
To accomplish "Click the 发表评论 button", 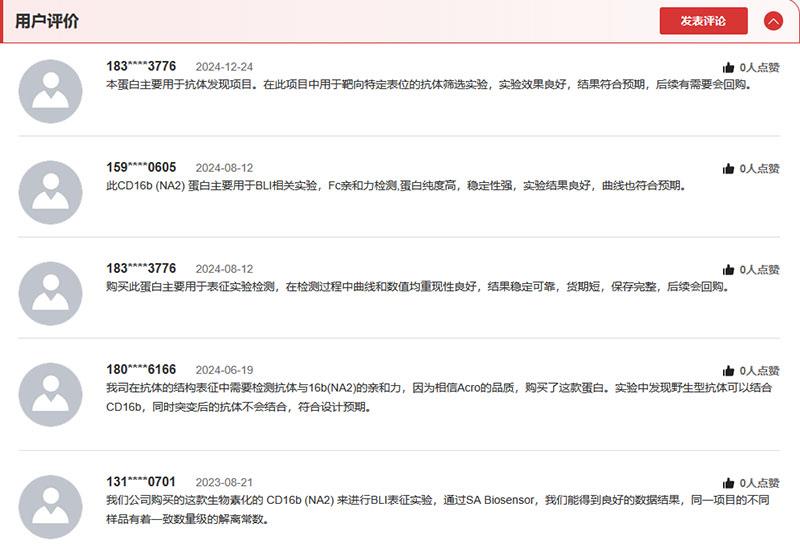I will [703, 21].
